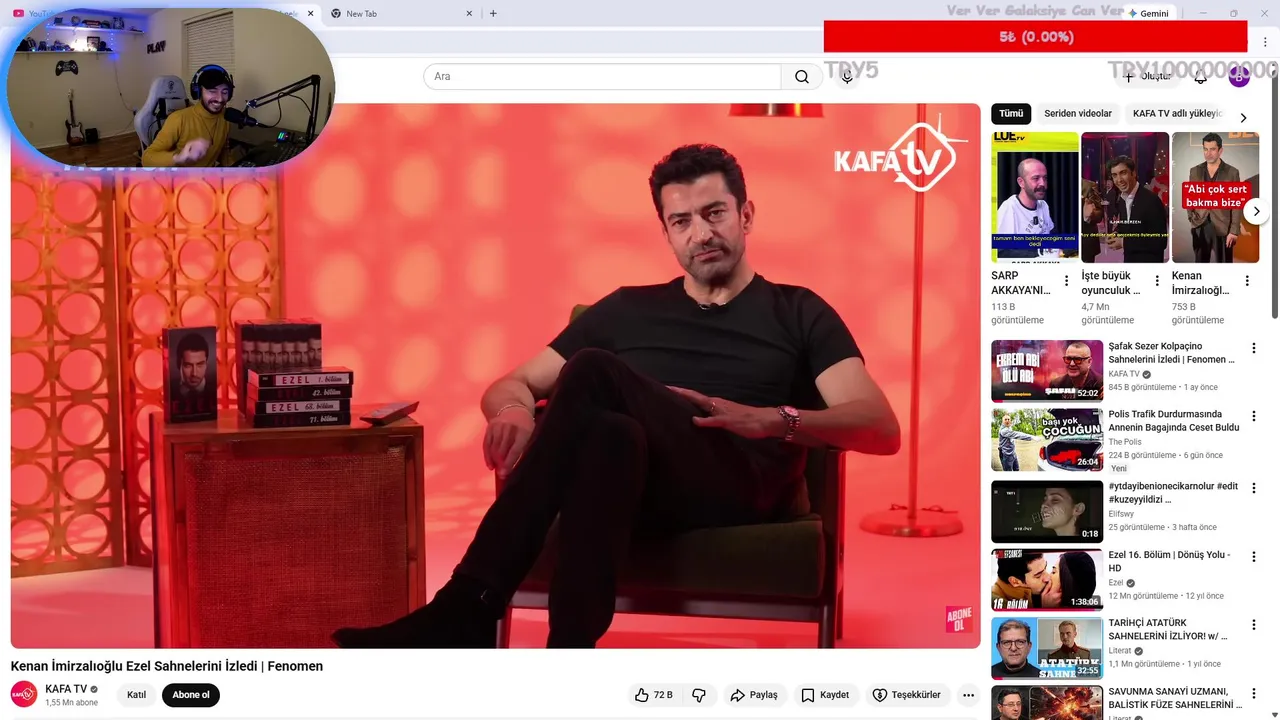Viewport: 1280px width, 720px height.
Task: Show more filter chips with right chevron
Action: 1243,117
